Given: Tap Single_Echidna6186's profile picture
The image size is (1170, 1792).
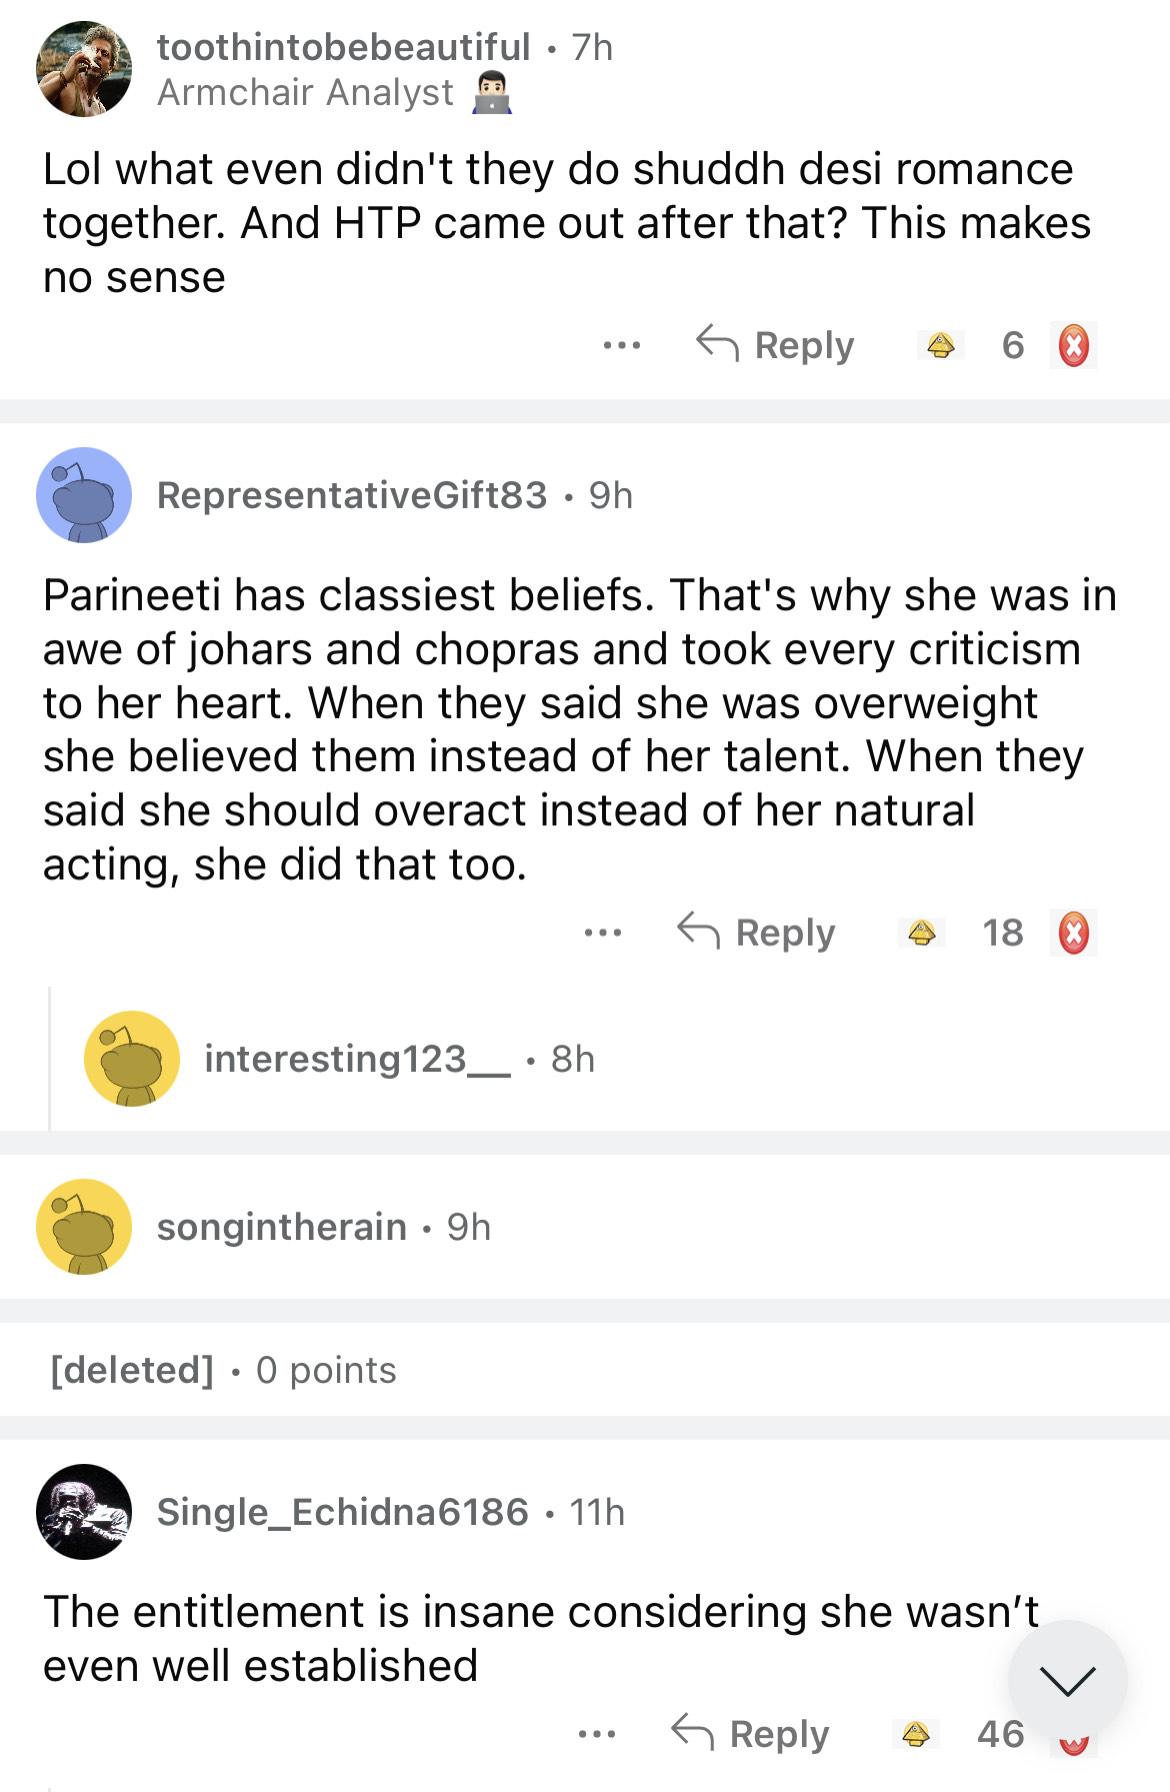Looking at the screenshot, I should tap(84, 1512).
